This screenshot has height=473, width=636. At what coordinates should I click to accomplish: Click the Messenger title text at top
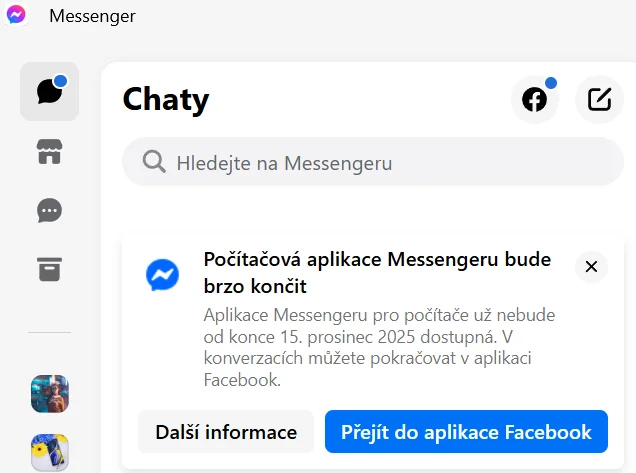(x=92, y=16)
